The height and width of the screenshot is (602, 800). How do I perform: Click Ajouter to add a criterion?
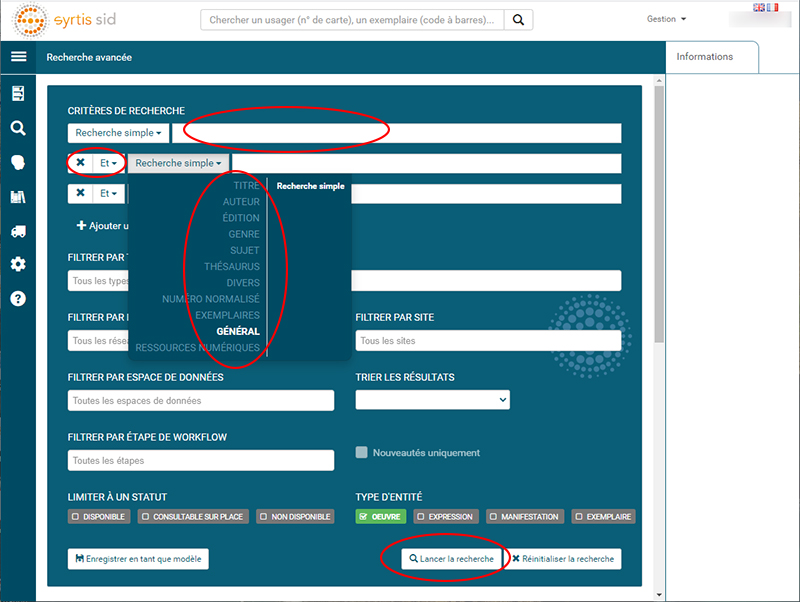pos(103,225)
